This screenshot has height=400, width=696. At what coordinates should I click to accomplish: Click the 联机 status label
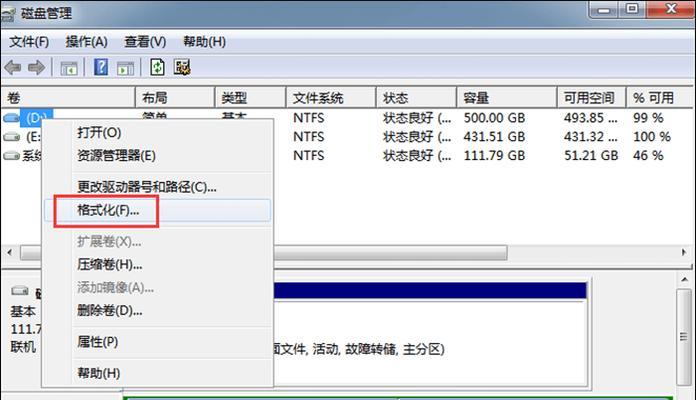[x=23, y=346]
